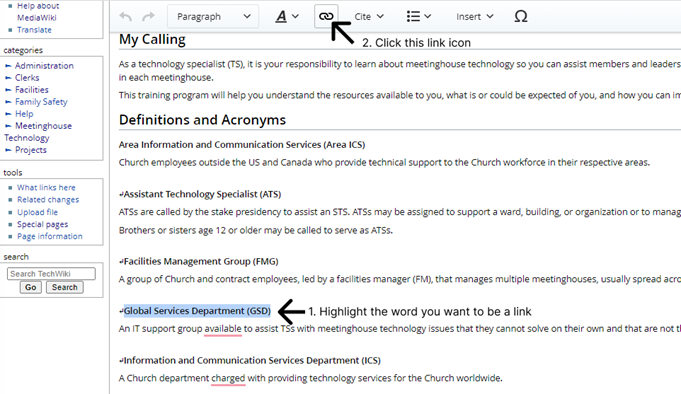Click the Search button
The height and width of the screenshot is (394, 681).
pos(65,288)
